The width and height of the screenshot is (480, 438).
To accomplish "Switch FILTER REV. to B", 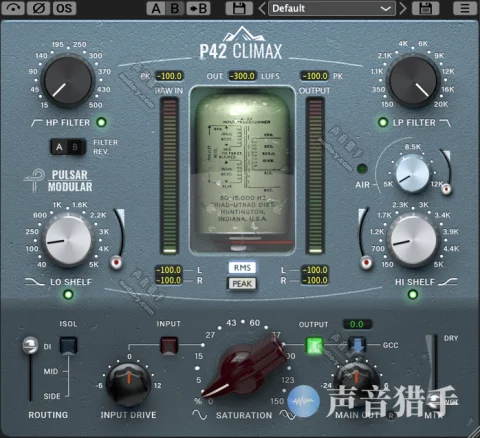I will pos(76,147).
